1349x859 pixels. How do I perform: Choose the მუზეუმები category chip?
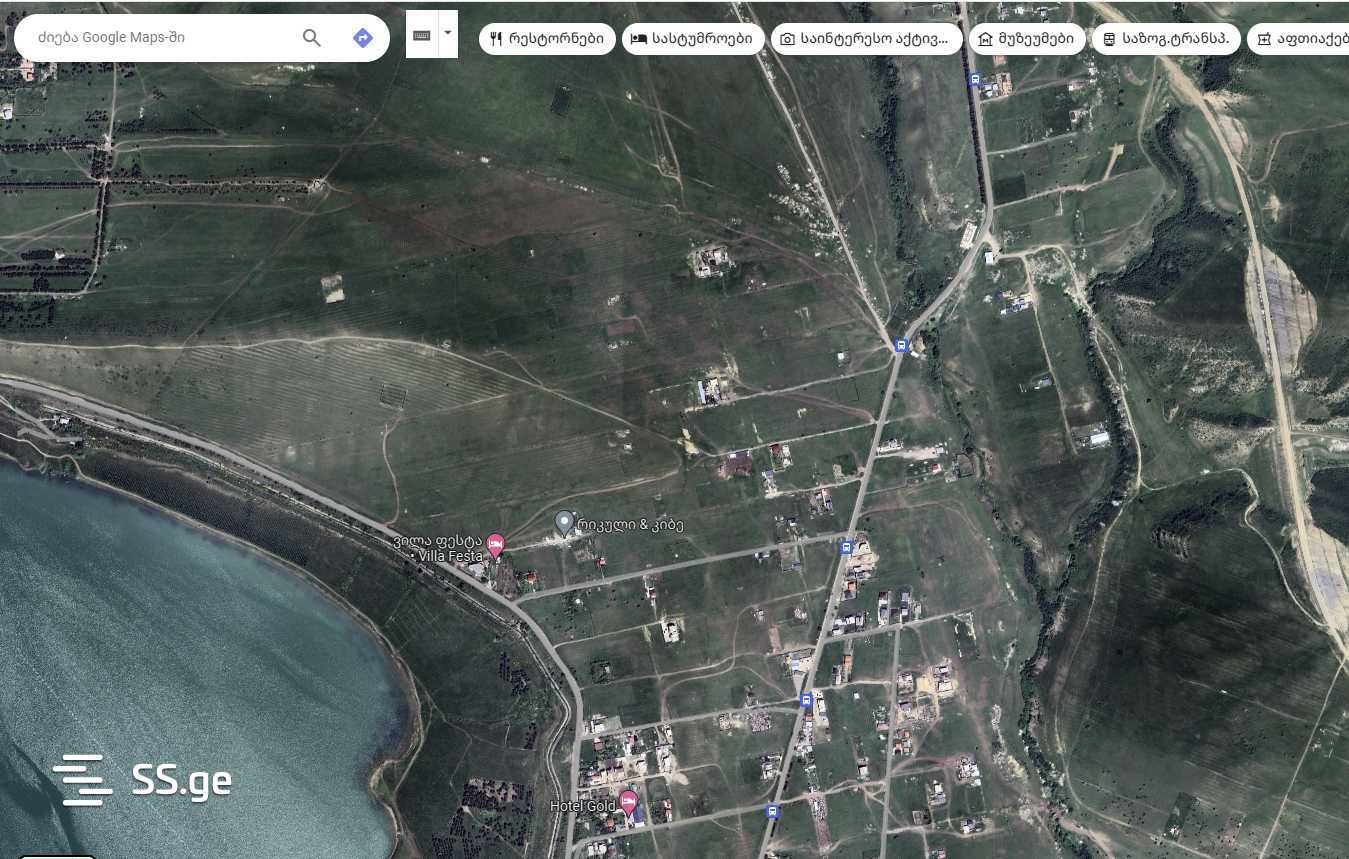tap(1027, 39)
